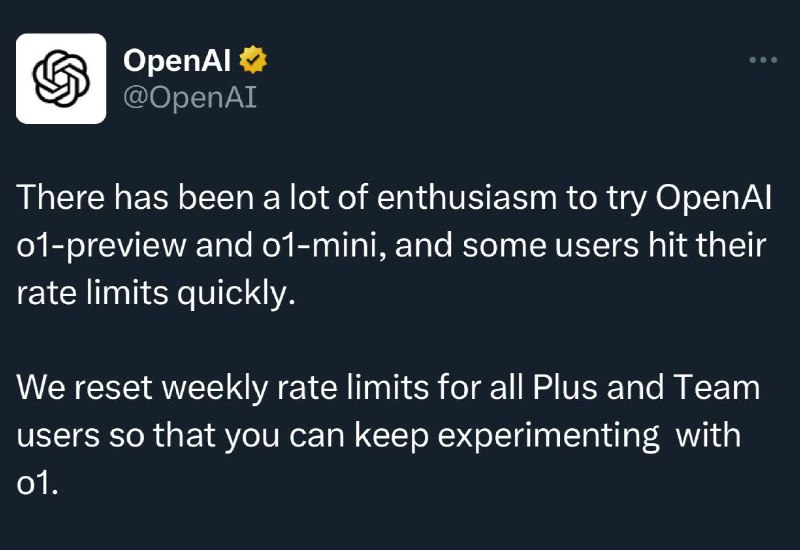
Task: Click the phrase "some users hit their"
Action: (614, 245)
